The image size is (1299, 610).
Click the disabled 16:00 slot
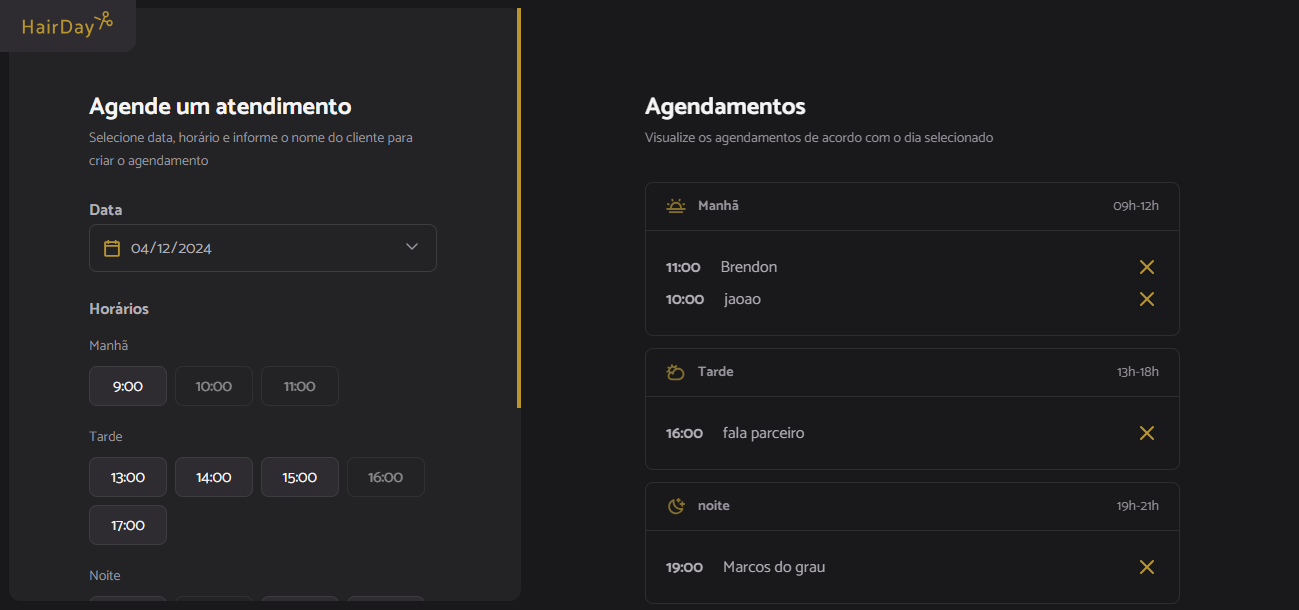click(x=386, y=477)
